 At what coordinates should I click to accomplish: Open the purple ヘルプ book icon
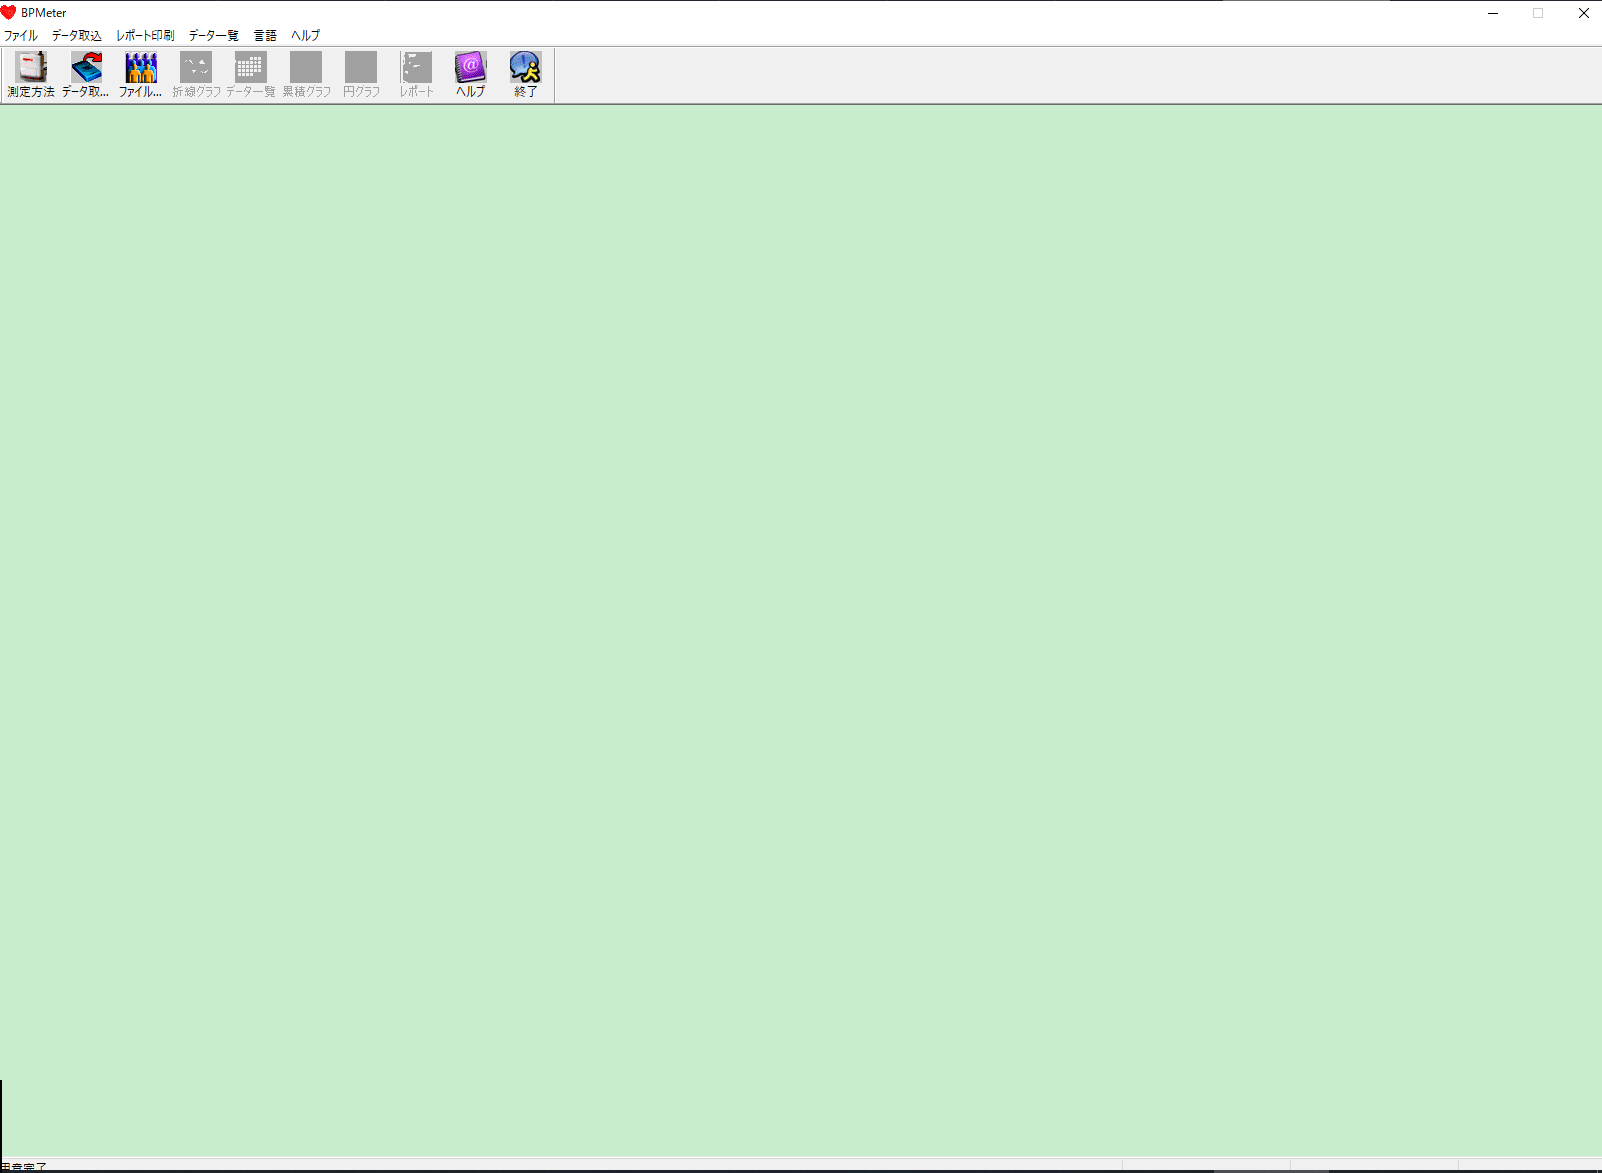[x=471, y=75]
